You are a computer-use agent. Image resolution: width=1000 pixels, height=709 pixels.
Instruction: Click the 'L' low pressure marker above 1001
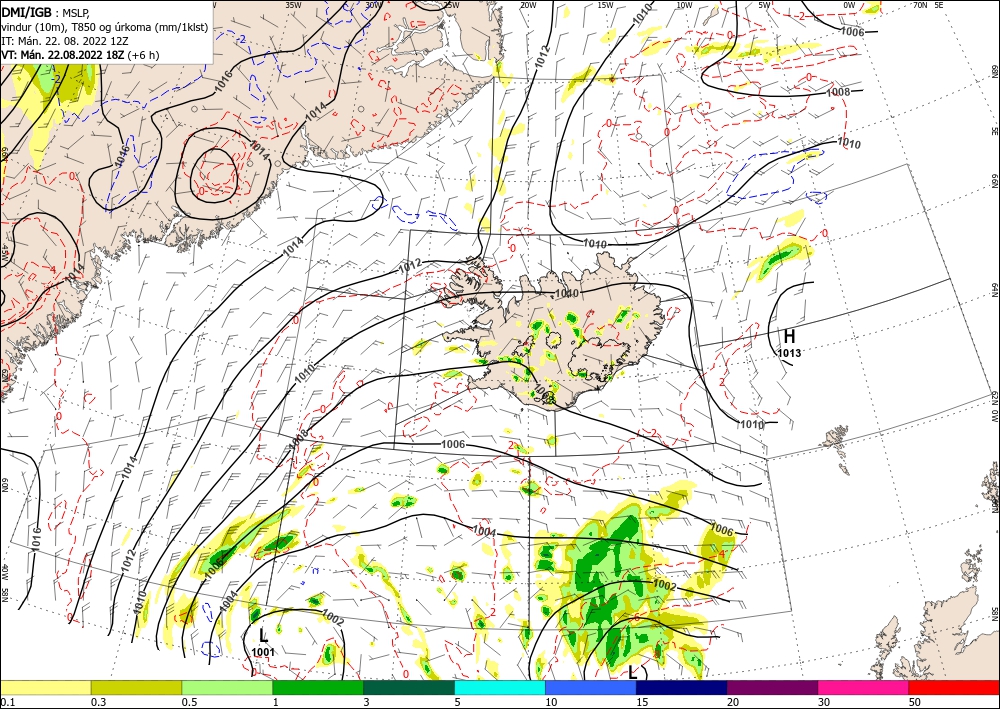263,635
